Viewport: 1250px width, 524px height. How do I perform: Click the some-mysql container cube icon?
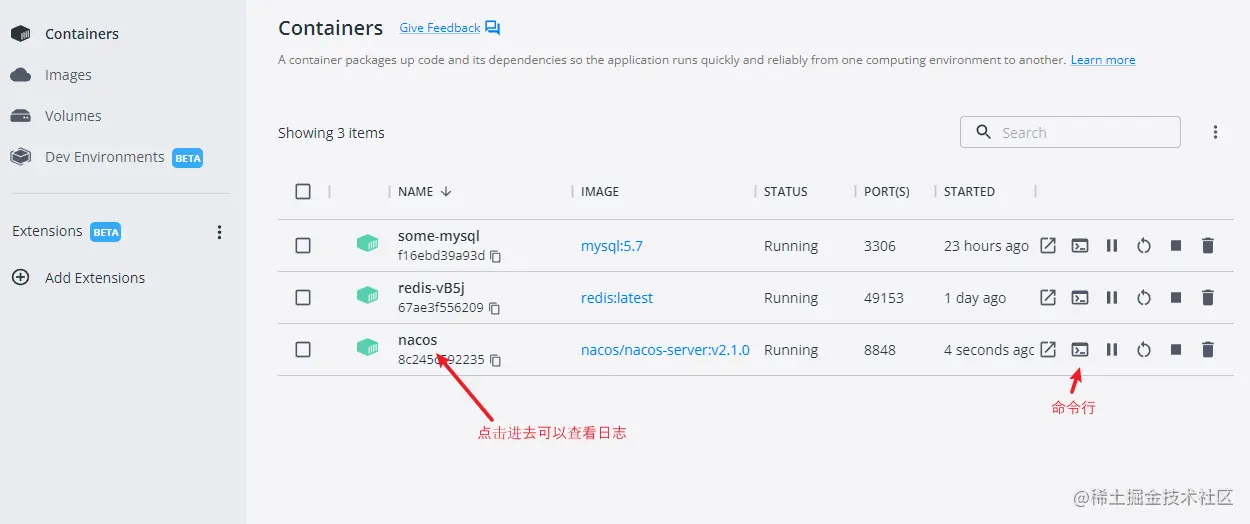[368, 244]
